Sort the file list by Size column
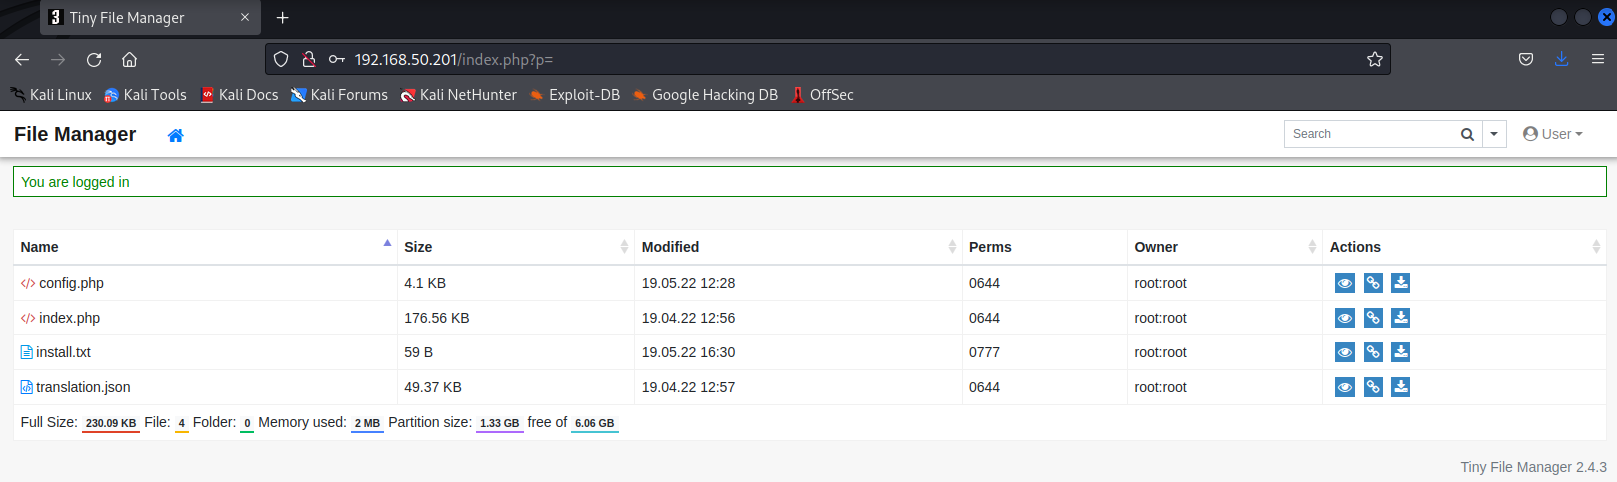The height and width of the screenshot is (482, 1617). pyautogui.click(x=418, y=247)
